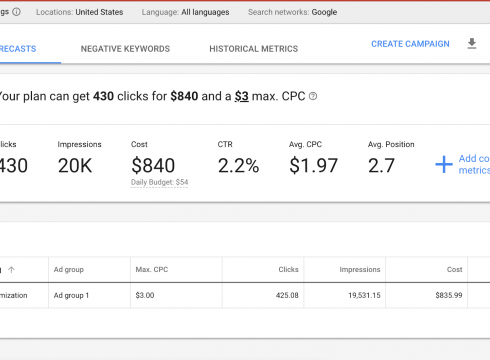Switch to the Negative Keywords tab

pos(125,49)
